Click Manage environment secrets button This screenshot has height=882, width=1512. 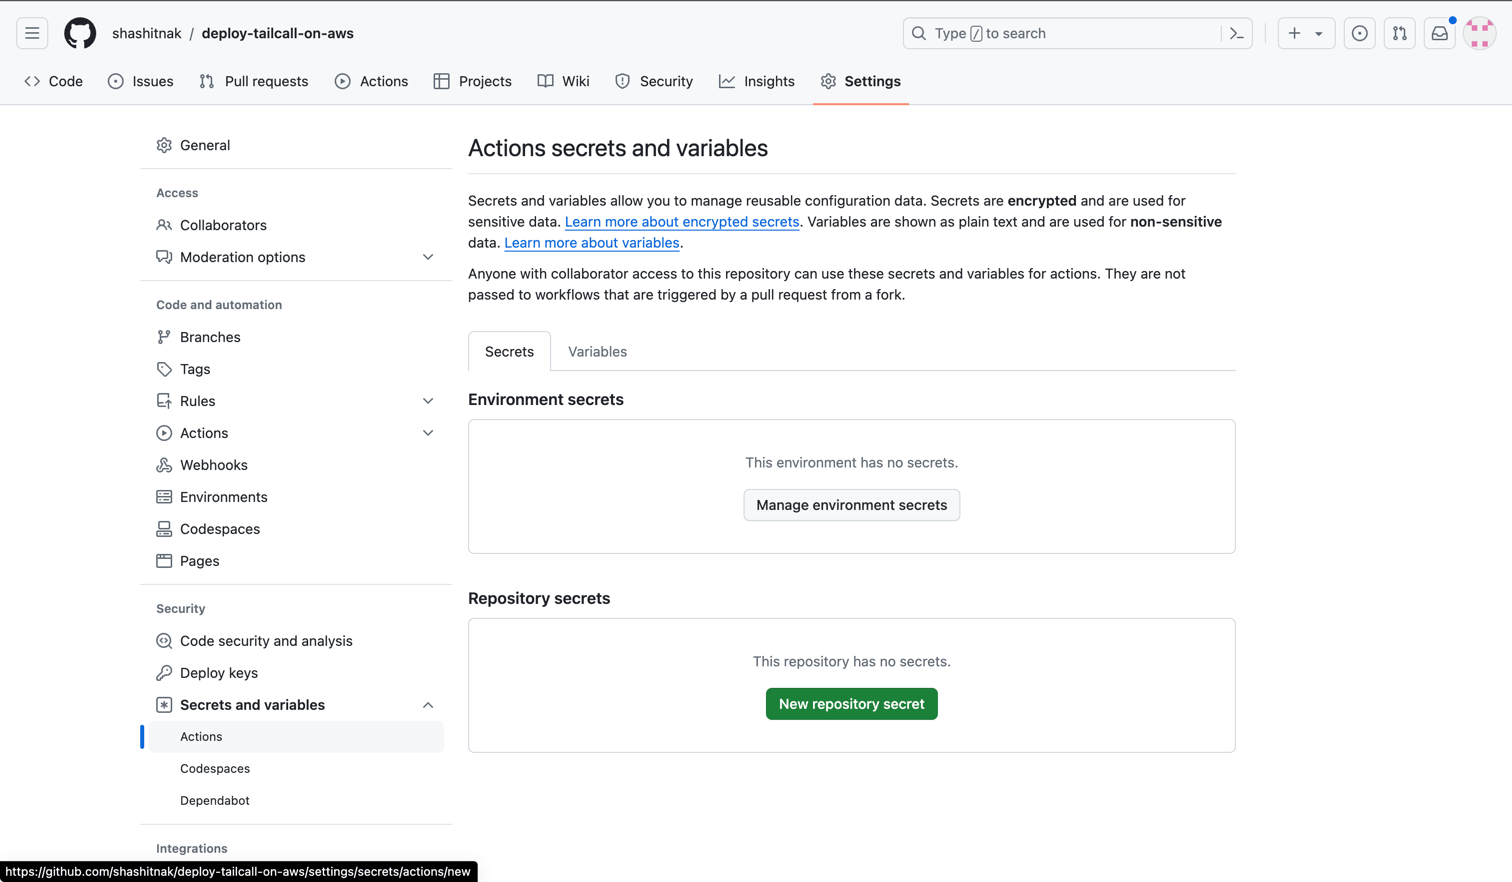tap(851, 505)
